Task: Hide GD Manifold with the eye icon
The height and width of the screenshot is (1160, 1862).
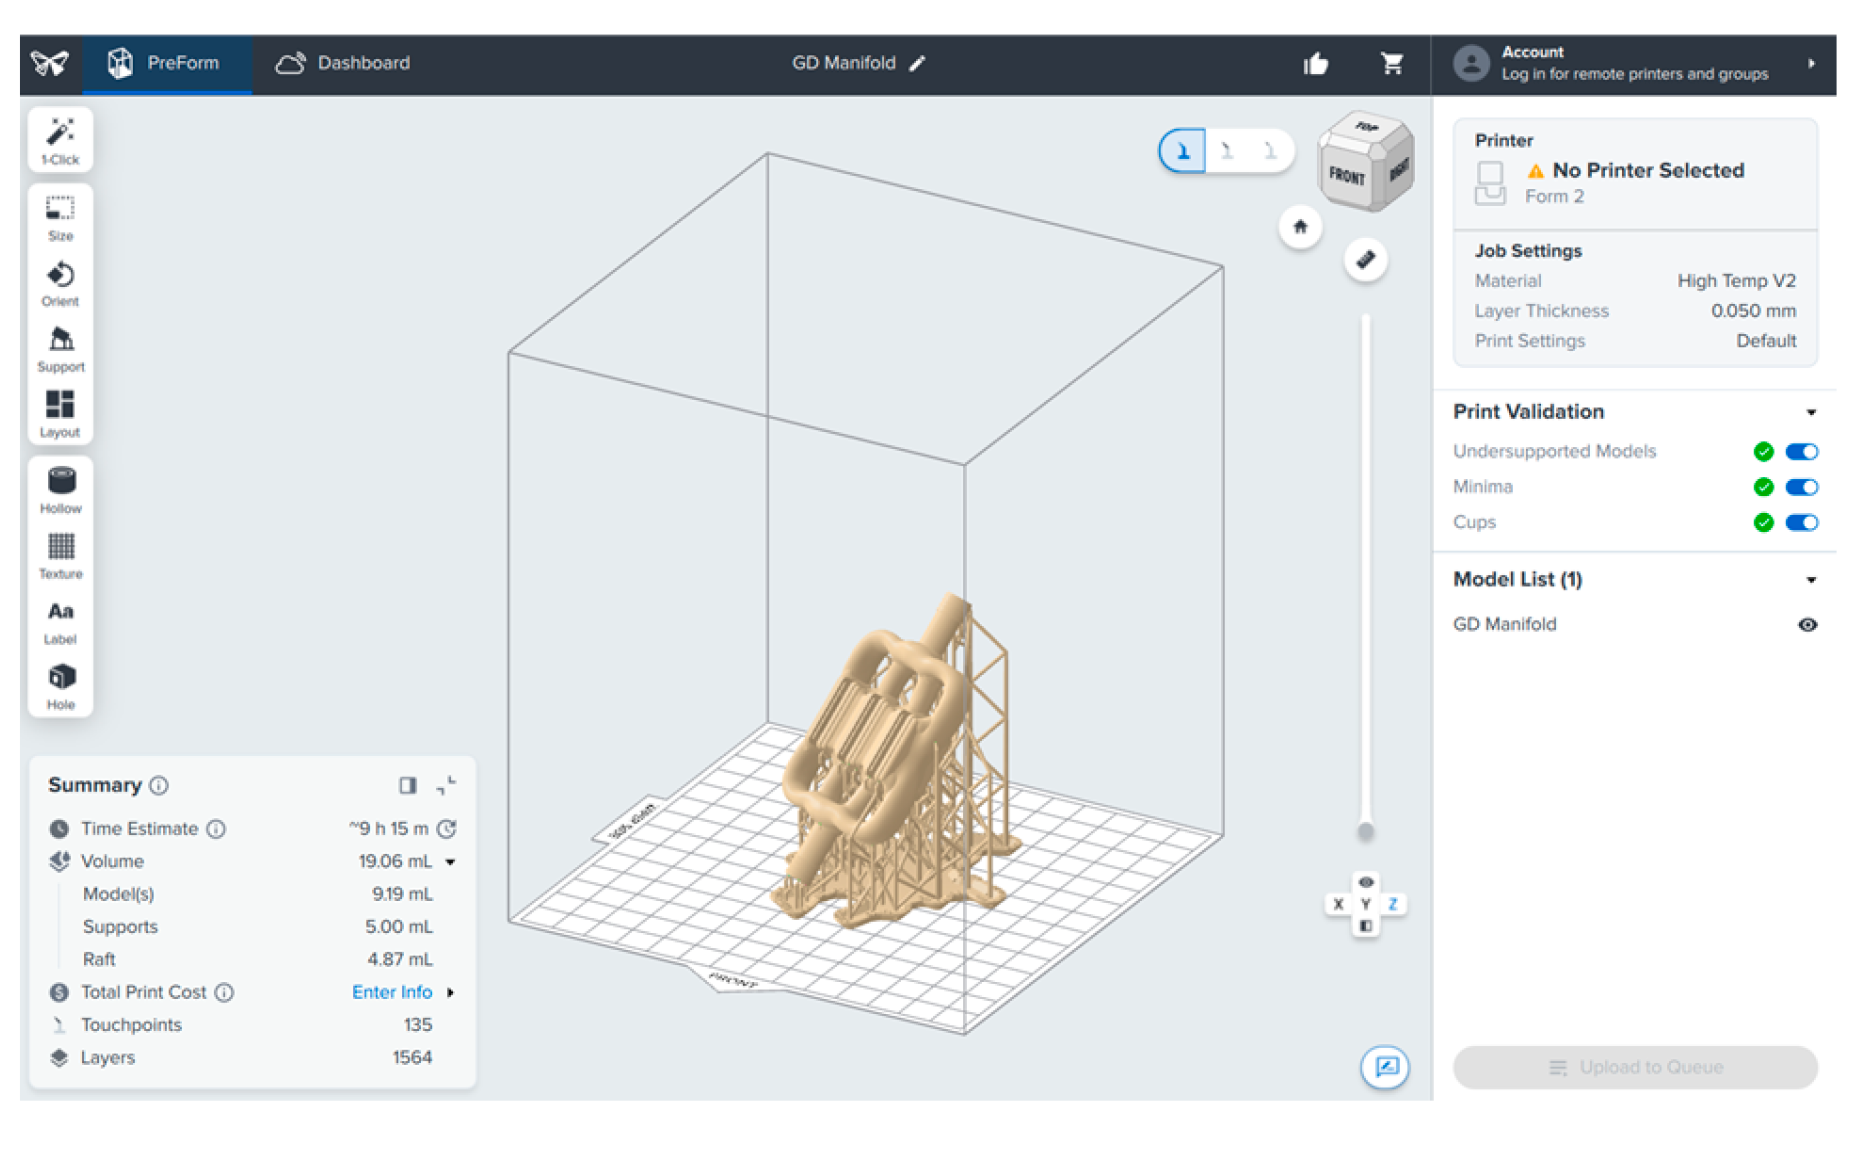Action: coord(1807,625)
